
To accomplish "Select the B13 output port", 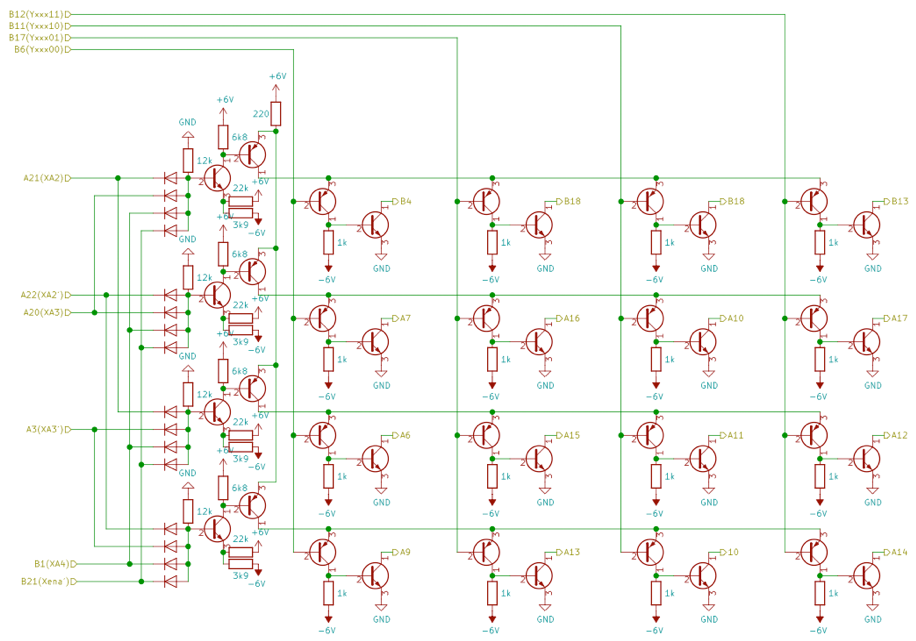I will pos(896,201).
